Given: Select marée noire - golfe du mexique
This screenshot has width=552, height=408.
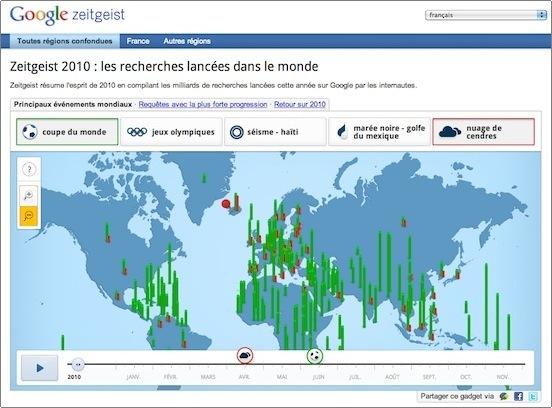Looking at the screenshot, I should click(x=379, y=132).
